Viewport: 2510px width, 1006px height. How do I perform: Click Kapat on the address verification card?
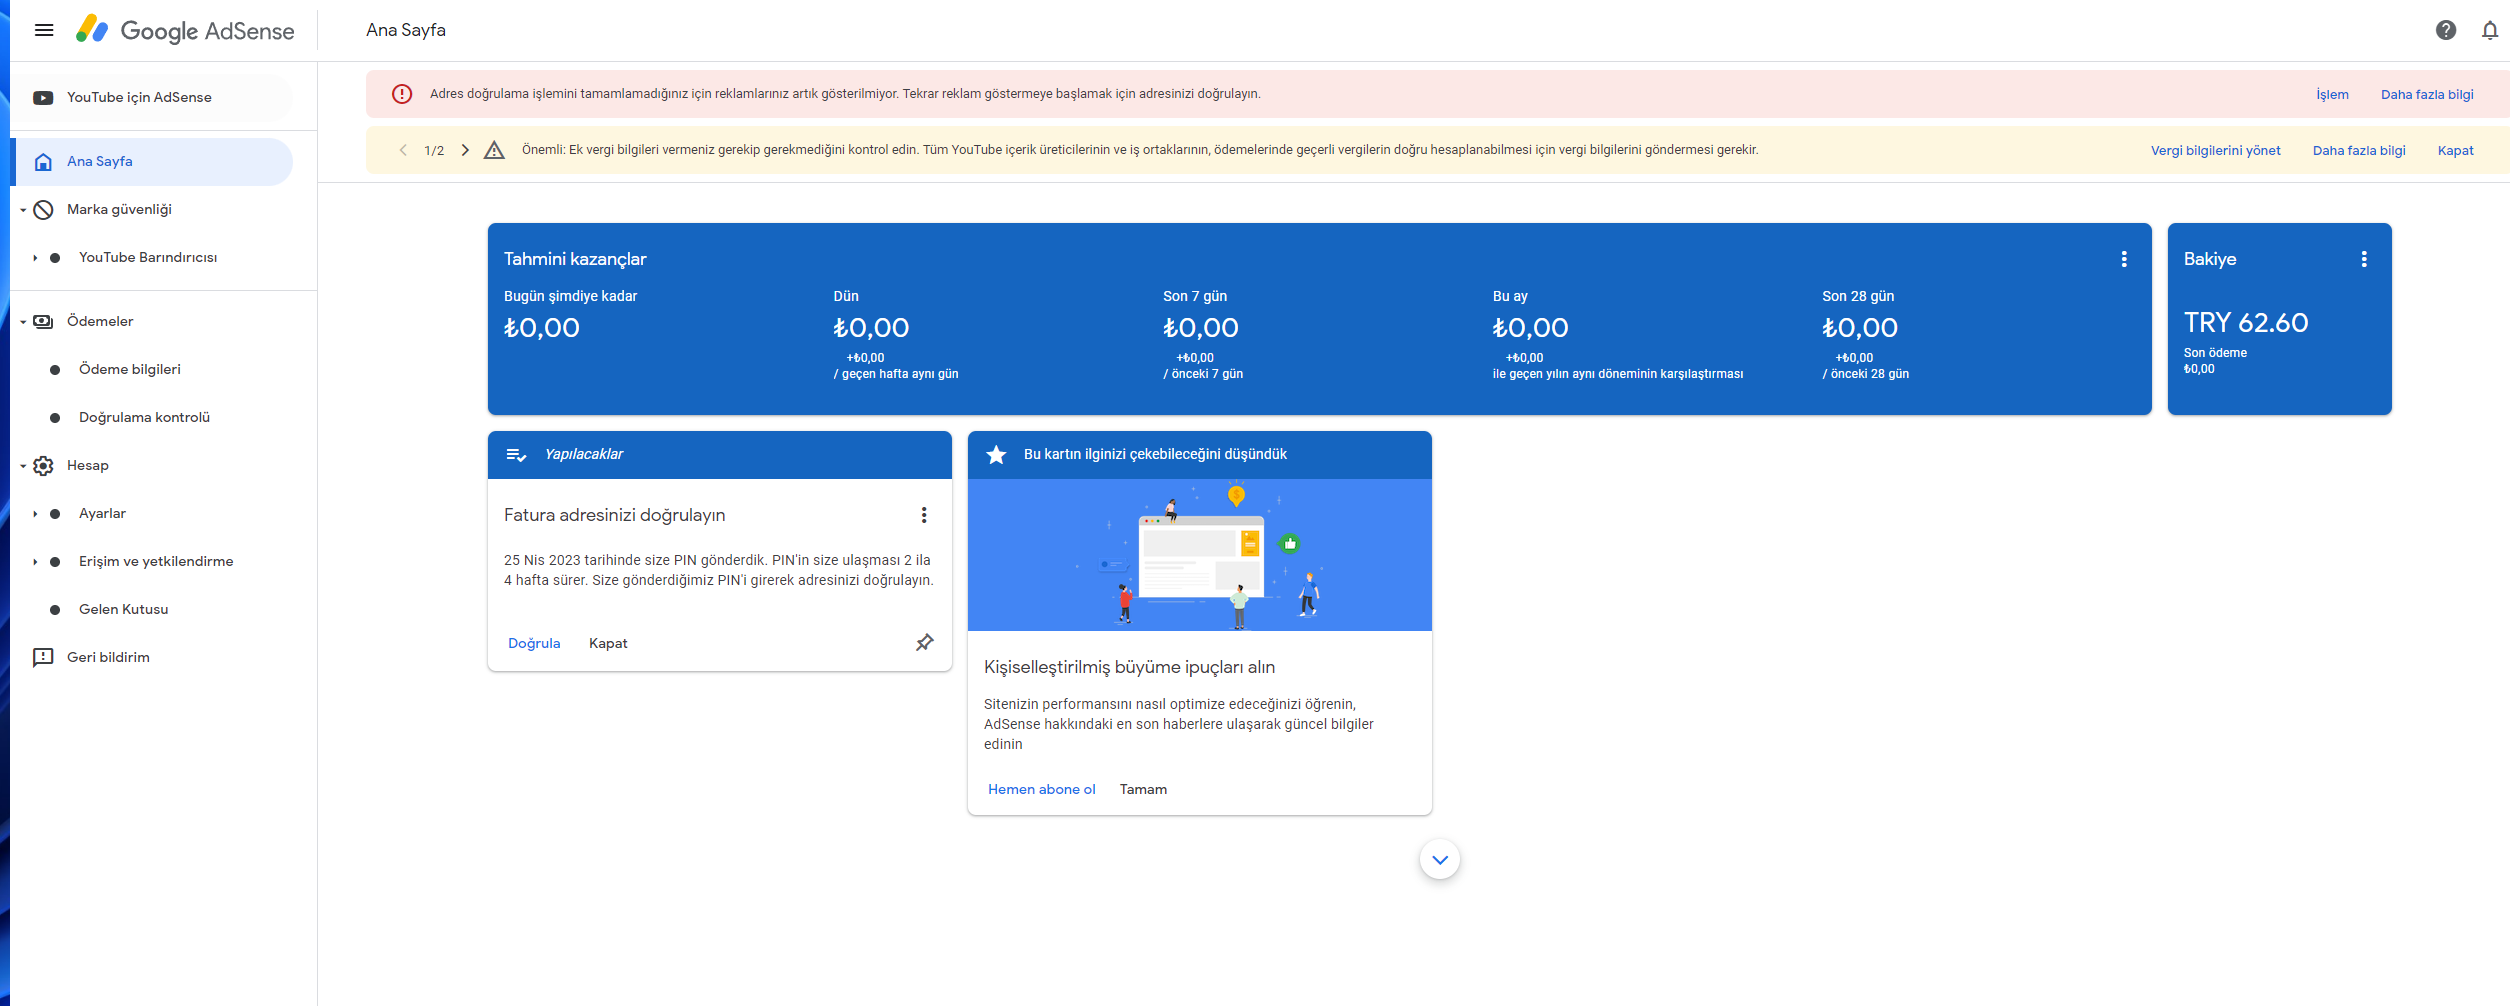[608, 644]
